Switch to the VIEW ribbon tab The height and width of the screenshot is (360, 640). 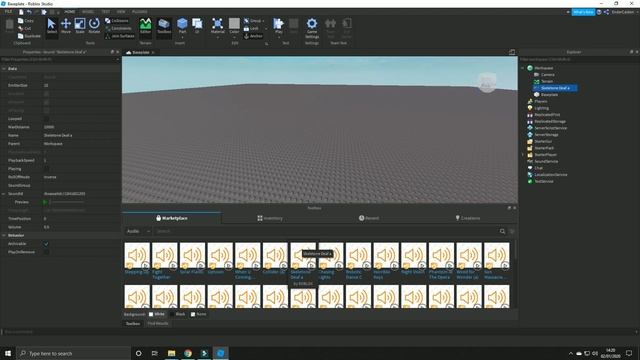[x=121, y=12]
